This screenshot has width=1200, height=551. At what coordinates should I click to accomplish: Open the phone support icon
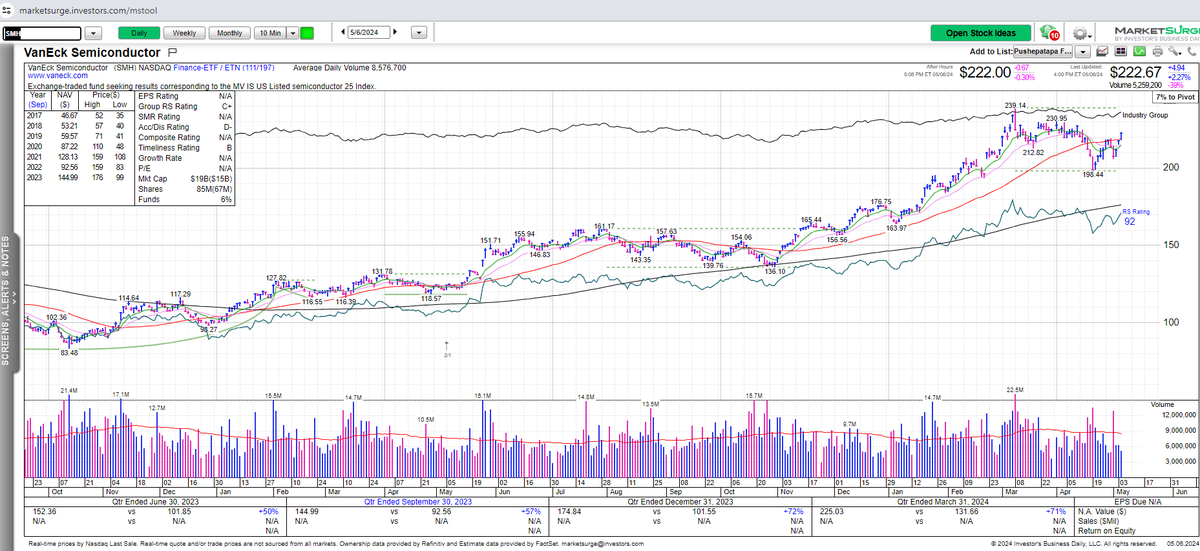[x=1191, y=51]
